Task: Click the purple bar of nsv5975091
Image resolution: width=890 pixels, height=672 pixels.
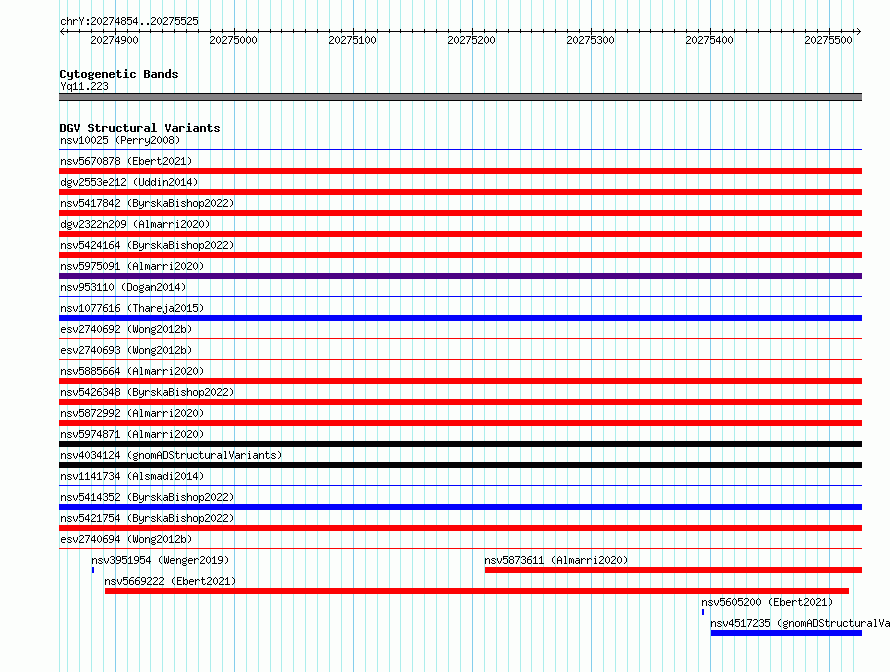Action: 460,276
